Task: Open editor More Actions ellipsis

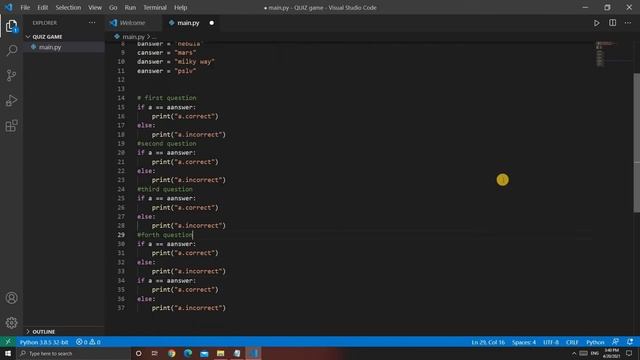Action: click(x=628, y=23)
